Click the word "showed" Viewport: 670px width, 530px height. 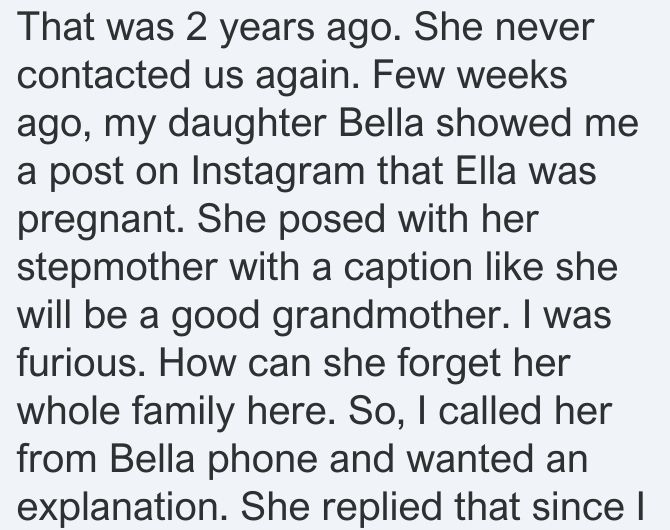click(x=503, y=123)
